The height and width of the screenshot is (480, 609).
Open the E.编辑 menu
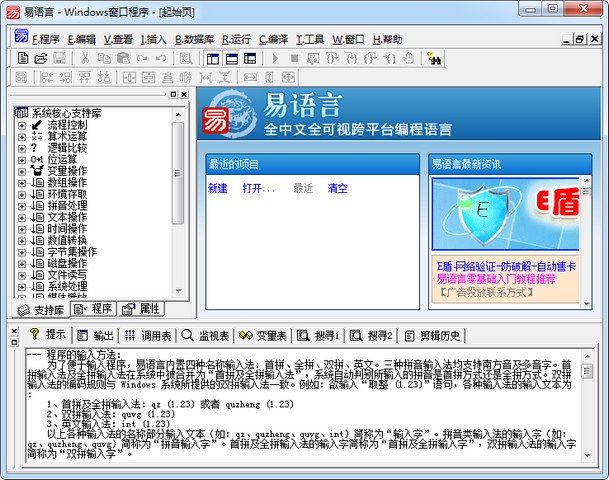(x=82, y=39)
